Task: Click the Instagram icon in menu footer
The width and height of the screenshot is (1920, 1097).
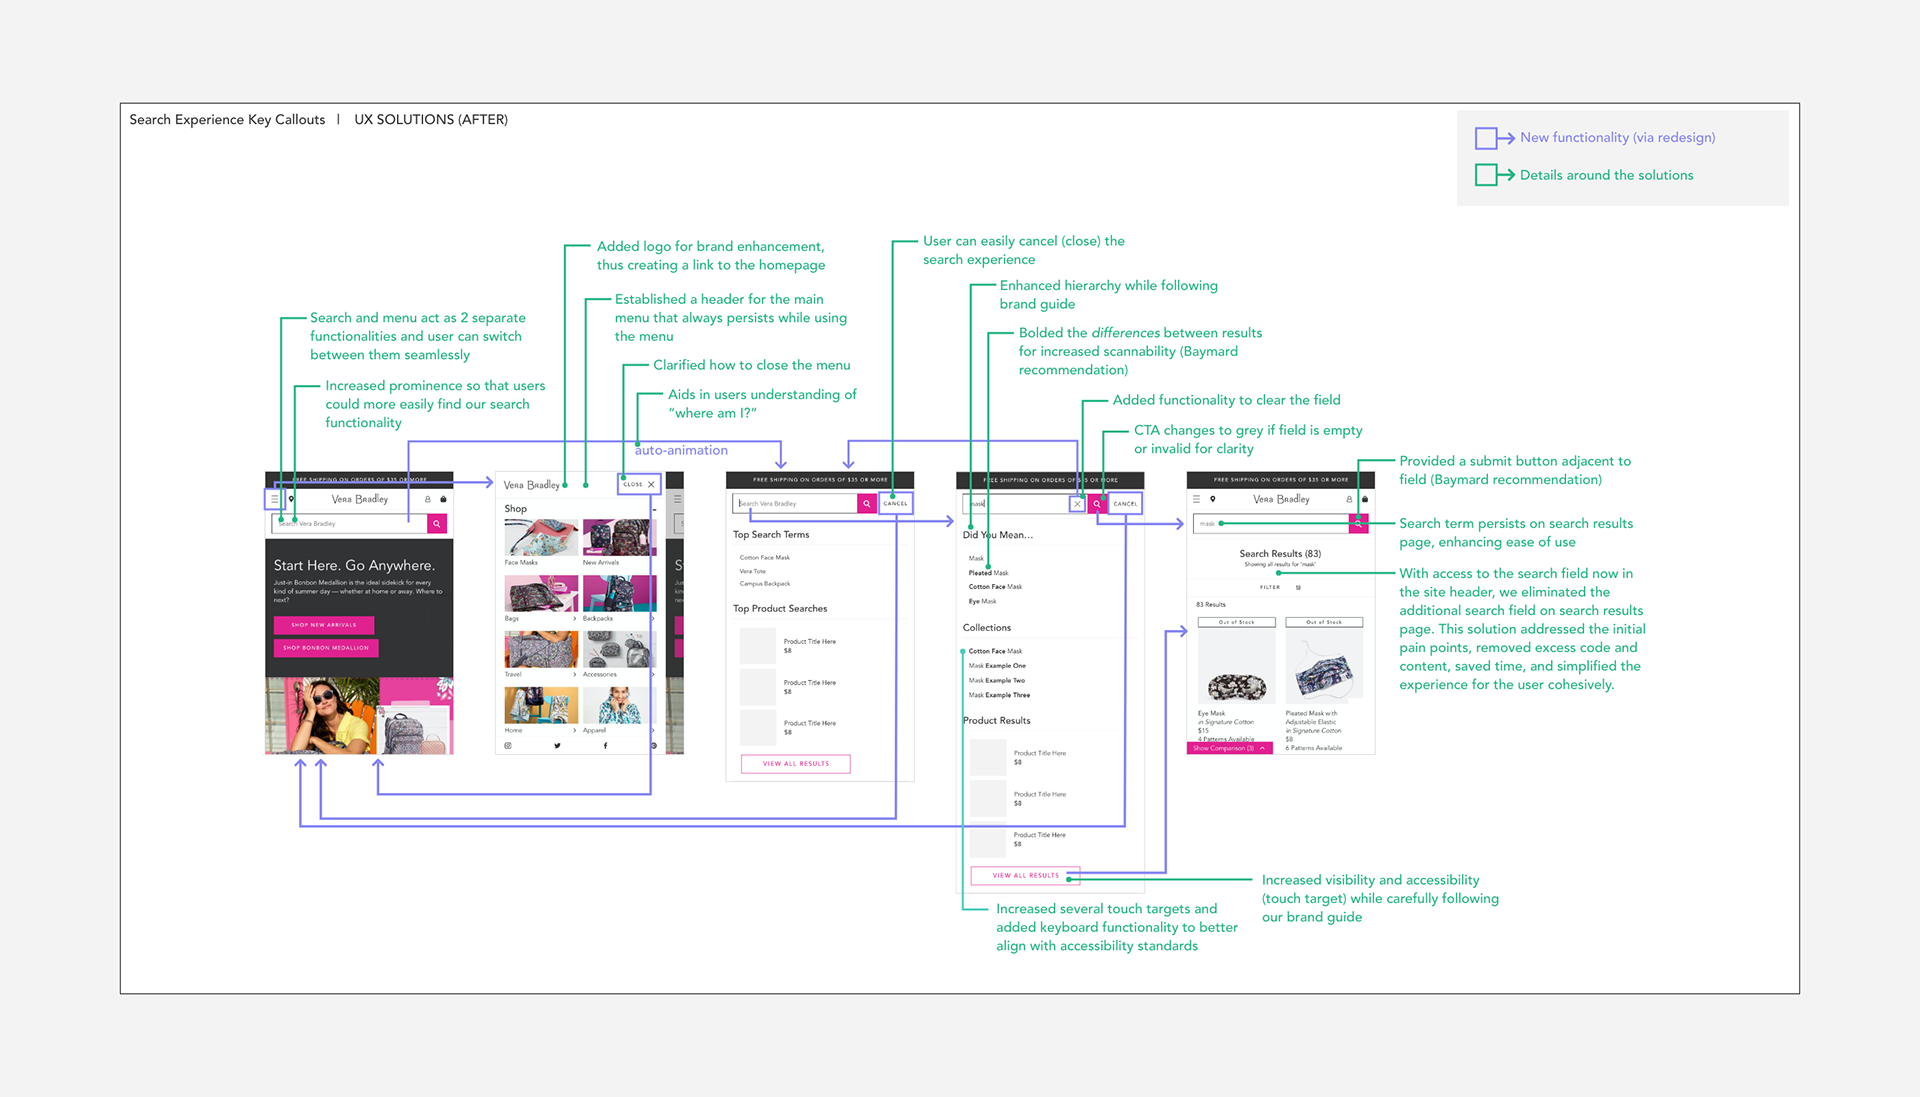Action: click(508, 746)
